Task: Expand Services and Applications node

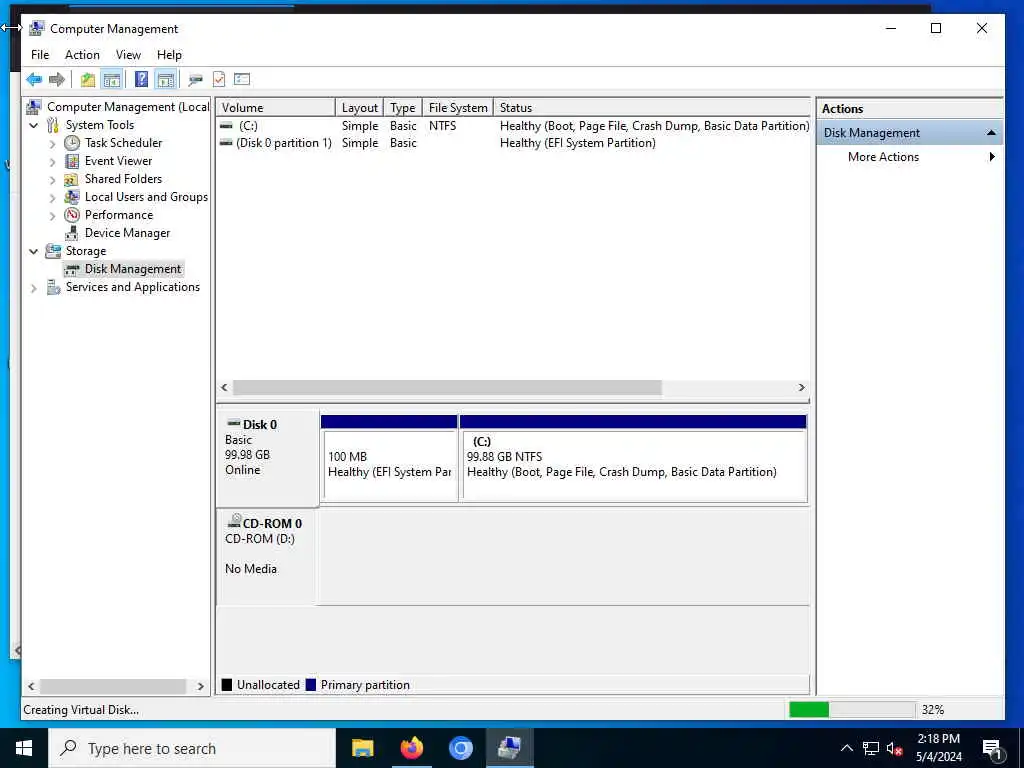Action: (34, 288)
